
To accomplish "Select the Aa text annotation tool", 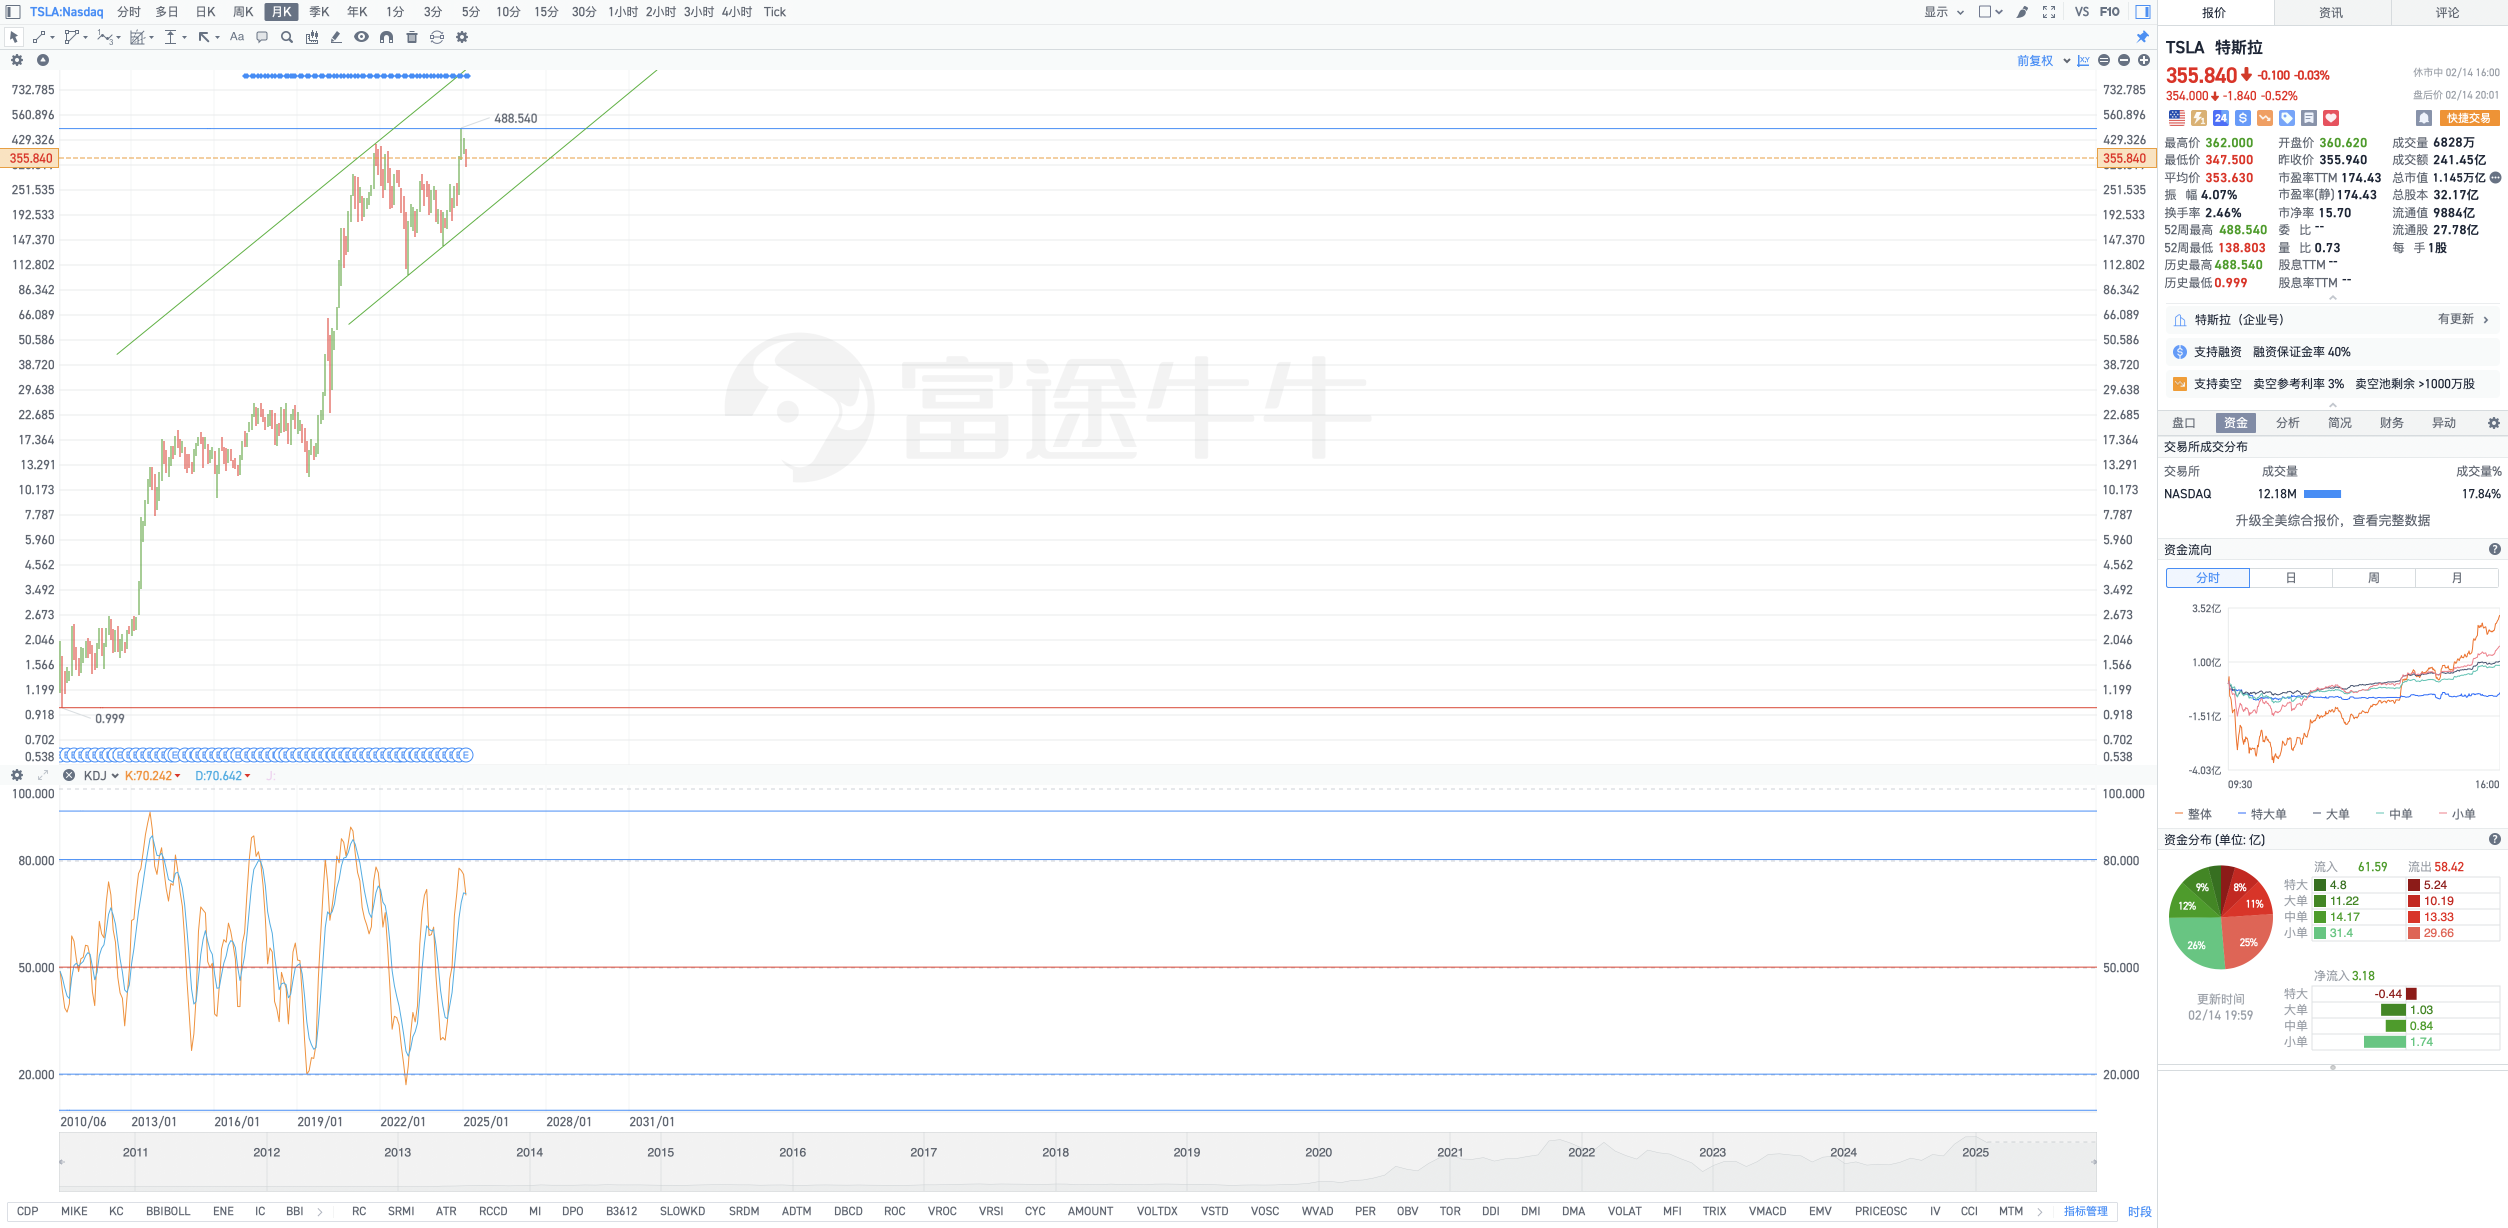I will point(237,37).
